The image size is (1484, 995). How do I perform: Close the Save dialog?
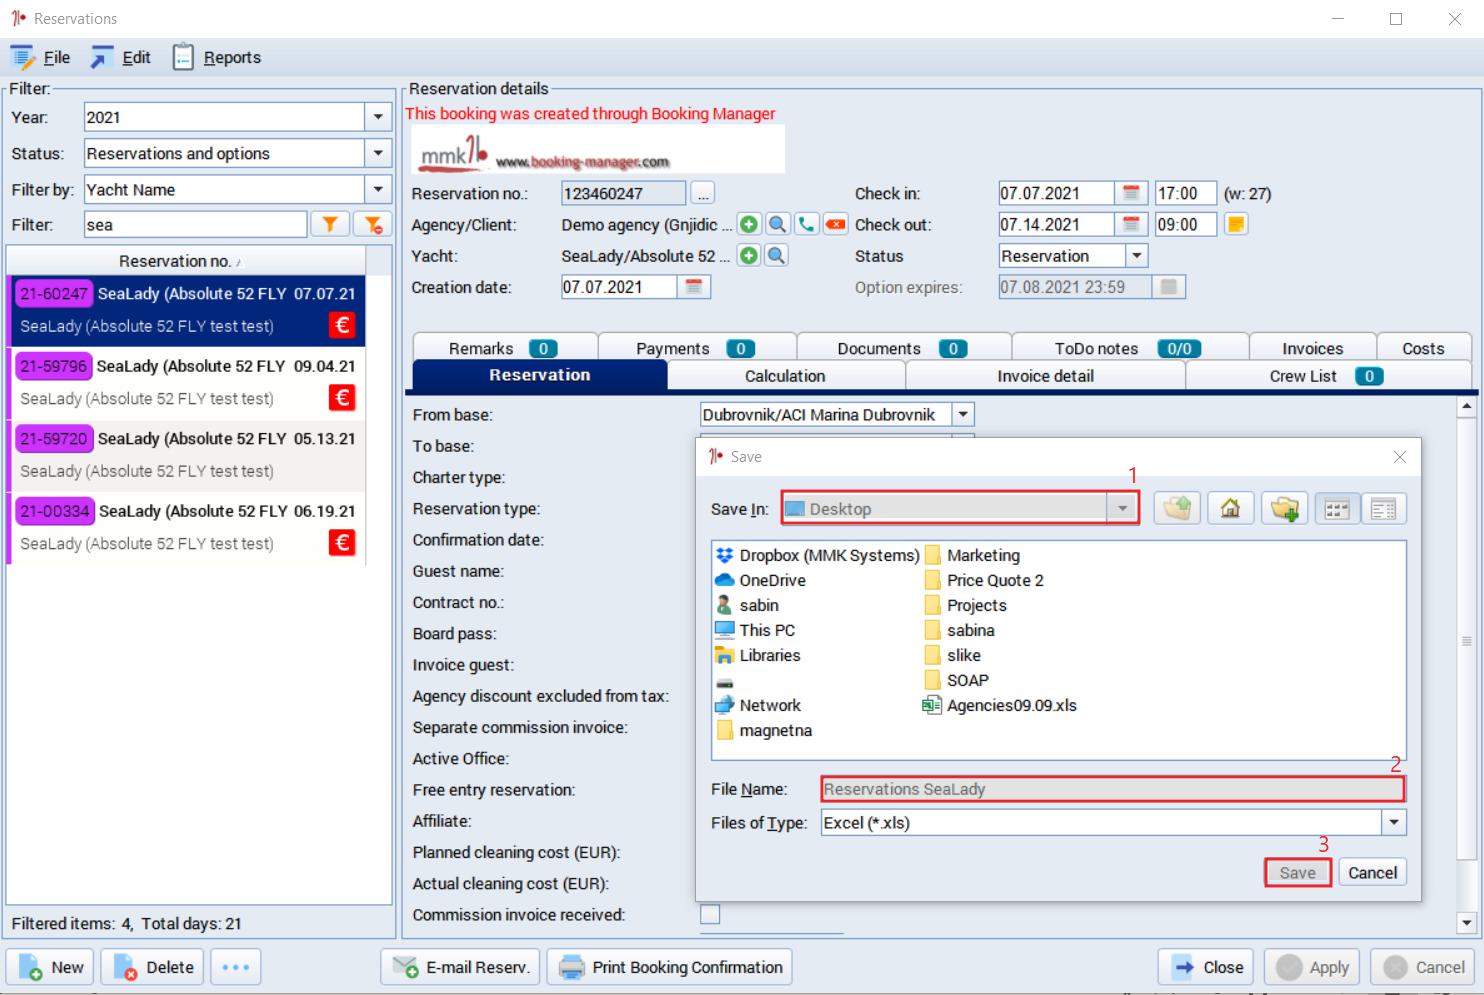click(1400, 457)
